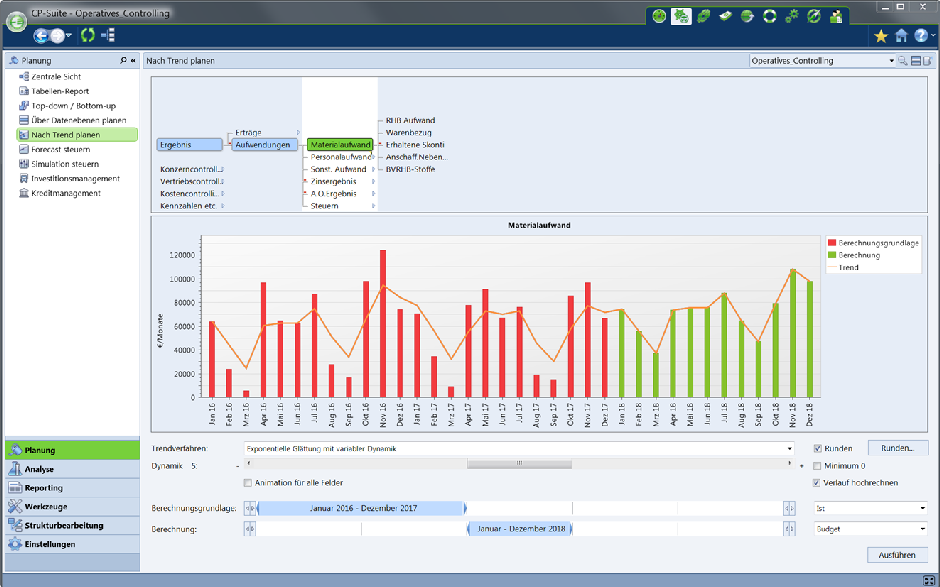Toggle the Runden checkbox

[818, 448]
